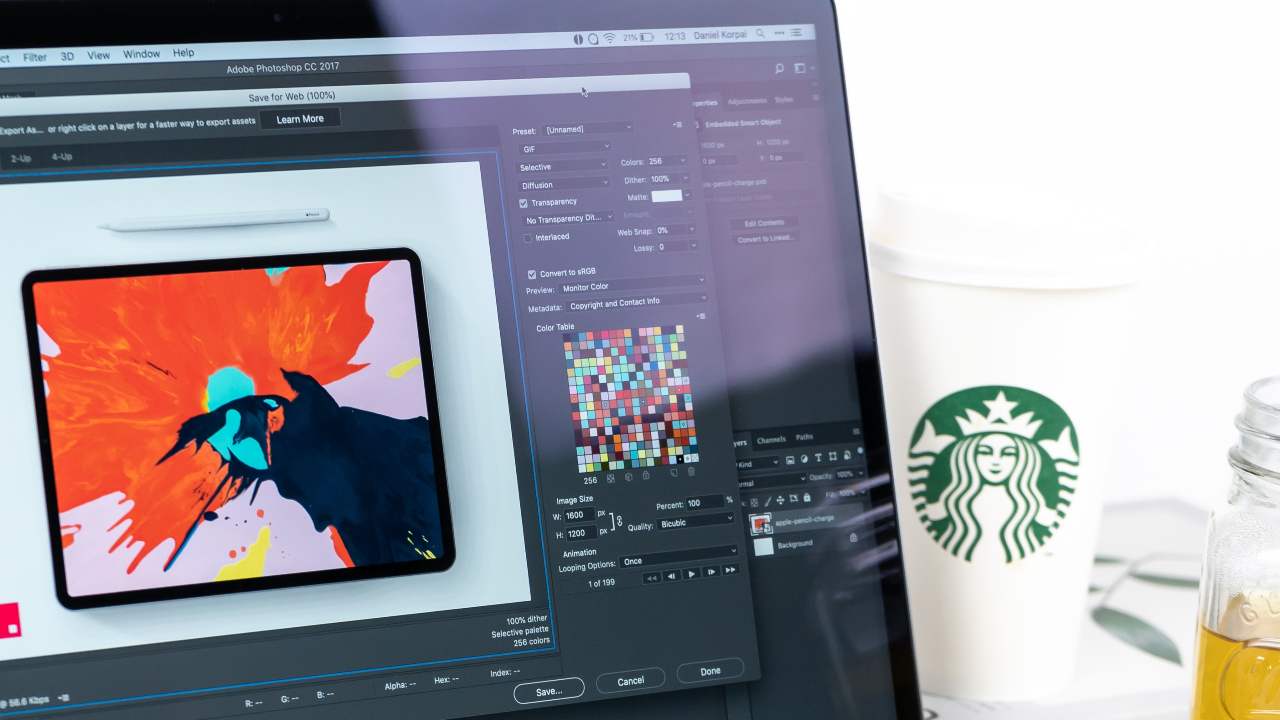Image resolution: width=1280 pixels, height=720 pixels.
Task: Click the web-shift cube icon under Color Table
Action: (x=628, y=477)
